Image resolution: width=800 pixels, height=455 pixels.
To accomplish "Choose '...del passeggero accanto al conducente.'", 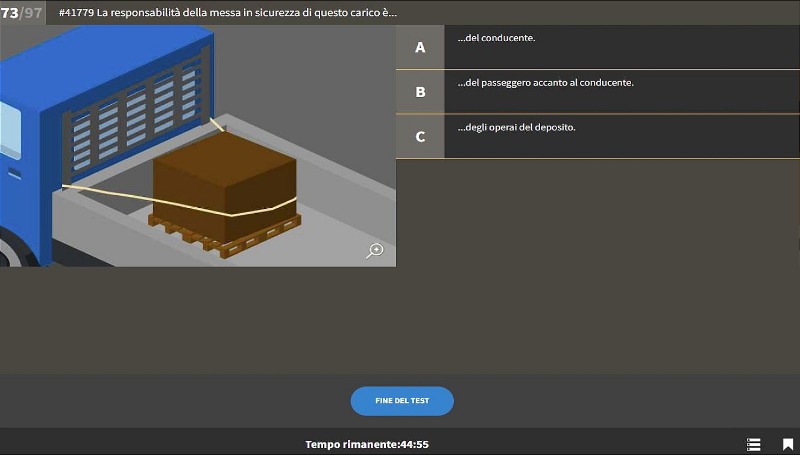I will tap(545, 83).
